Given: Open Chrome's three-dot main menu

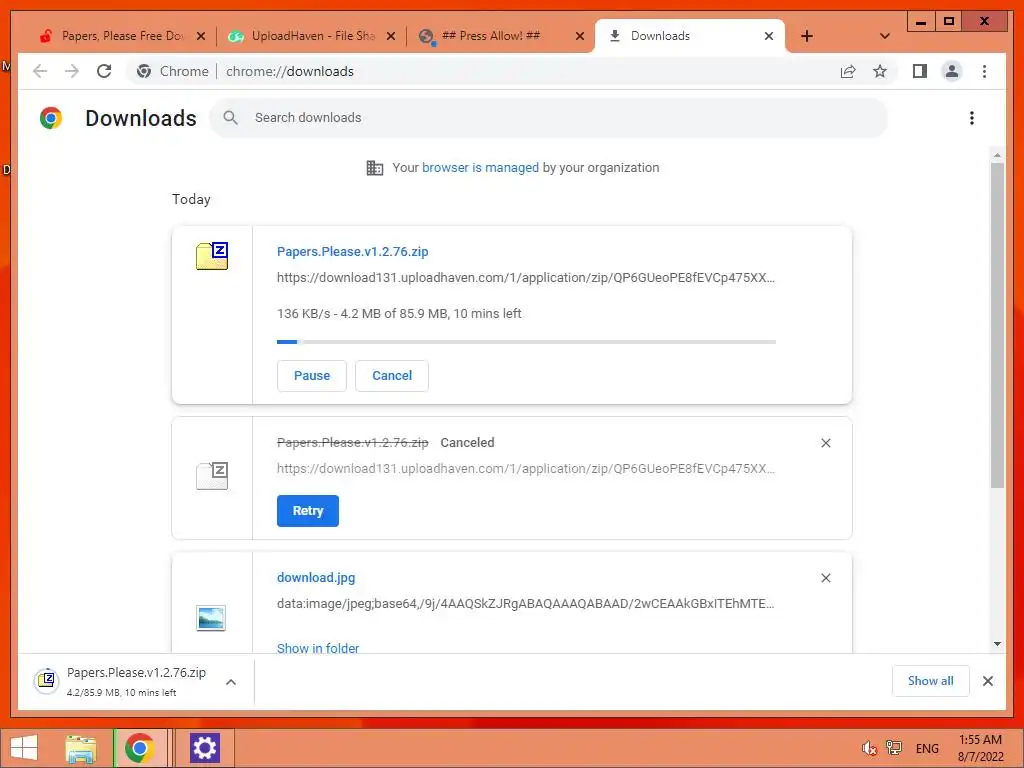Looking at the screenshot, I should (x=984, y=71).
